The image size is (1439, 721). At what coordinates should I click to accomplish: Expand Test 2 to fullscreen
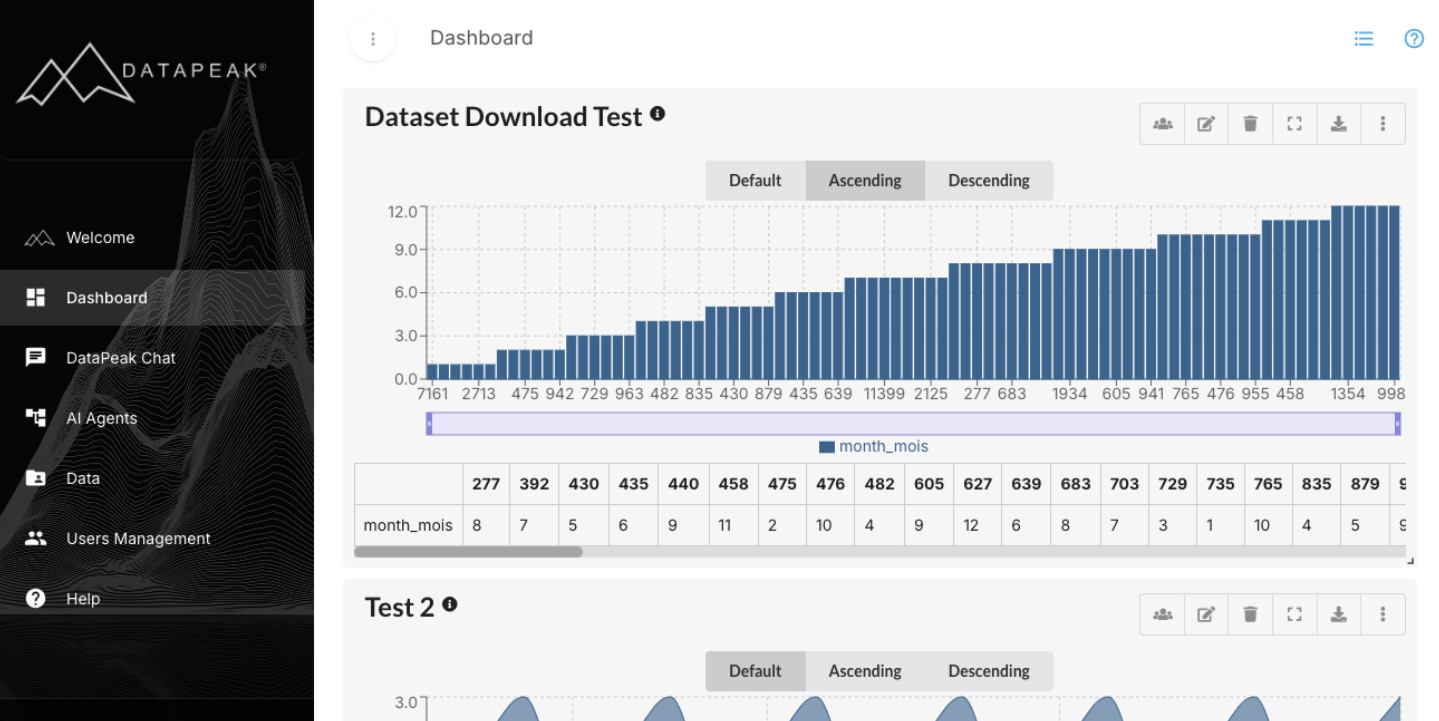click(1294, 613)
